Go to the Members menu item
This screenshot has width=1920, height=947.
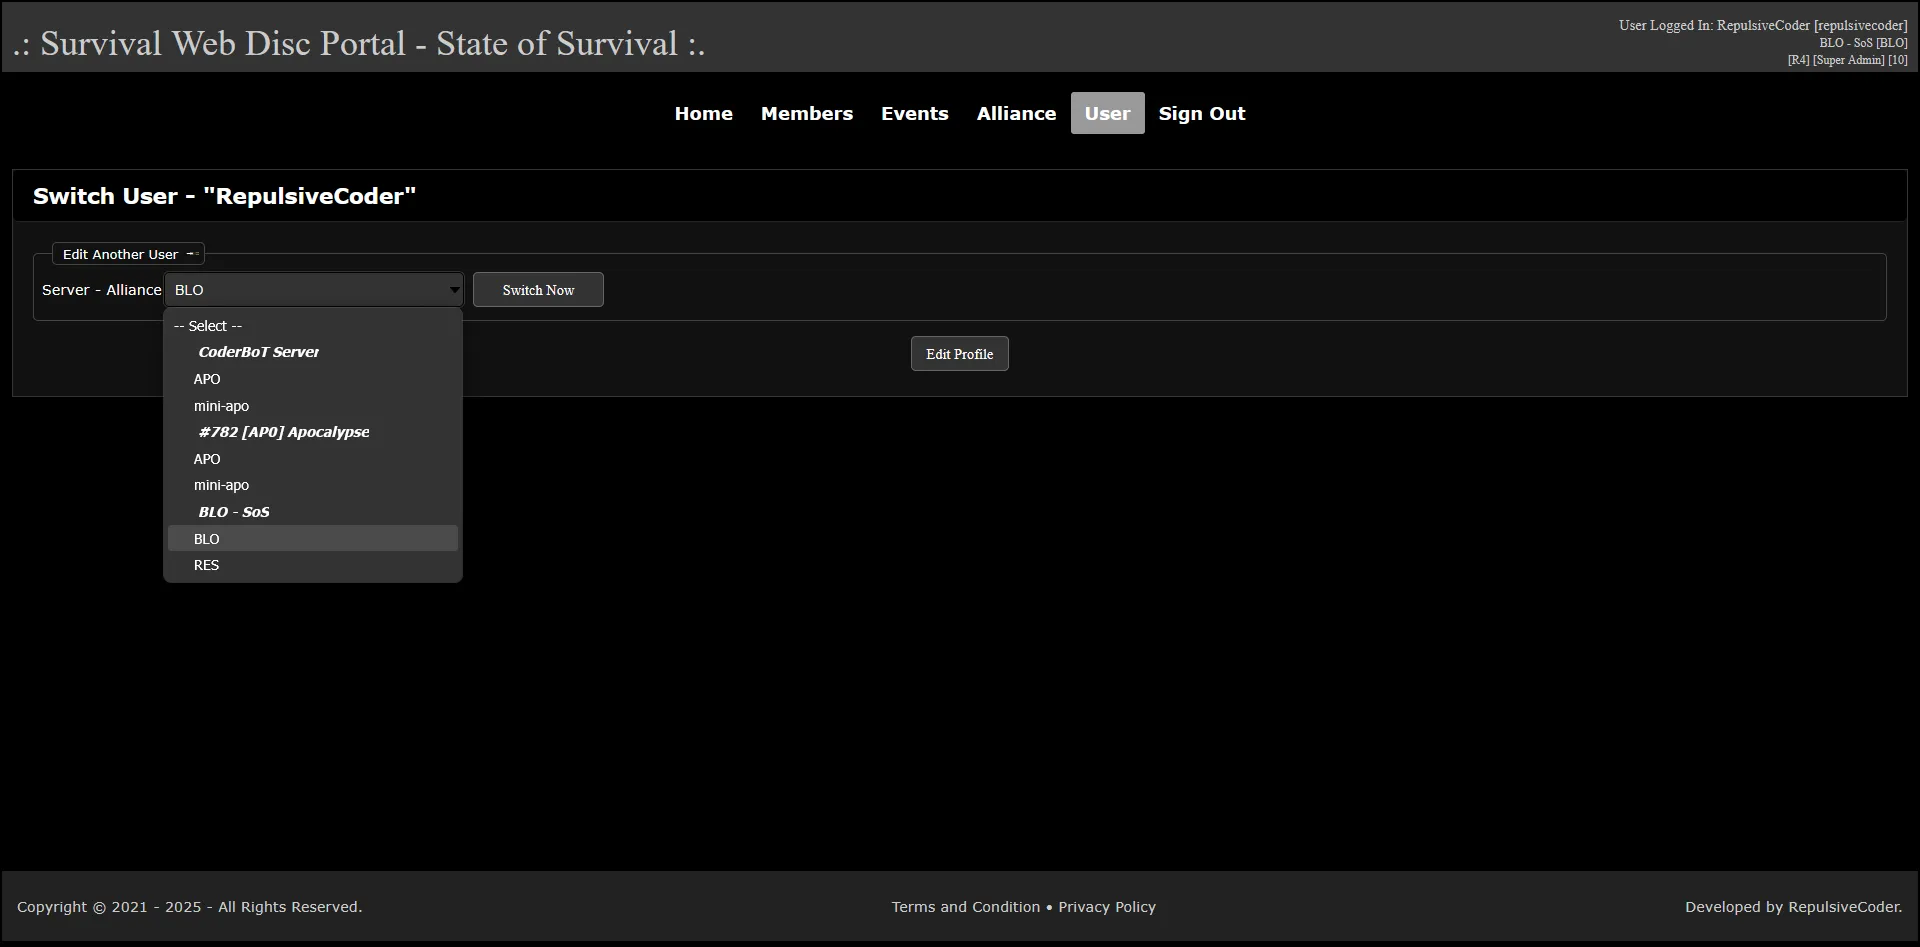click(x=806, y=114)
